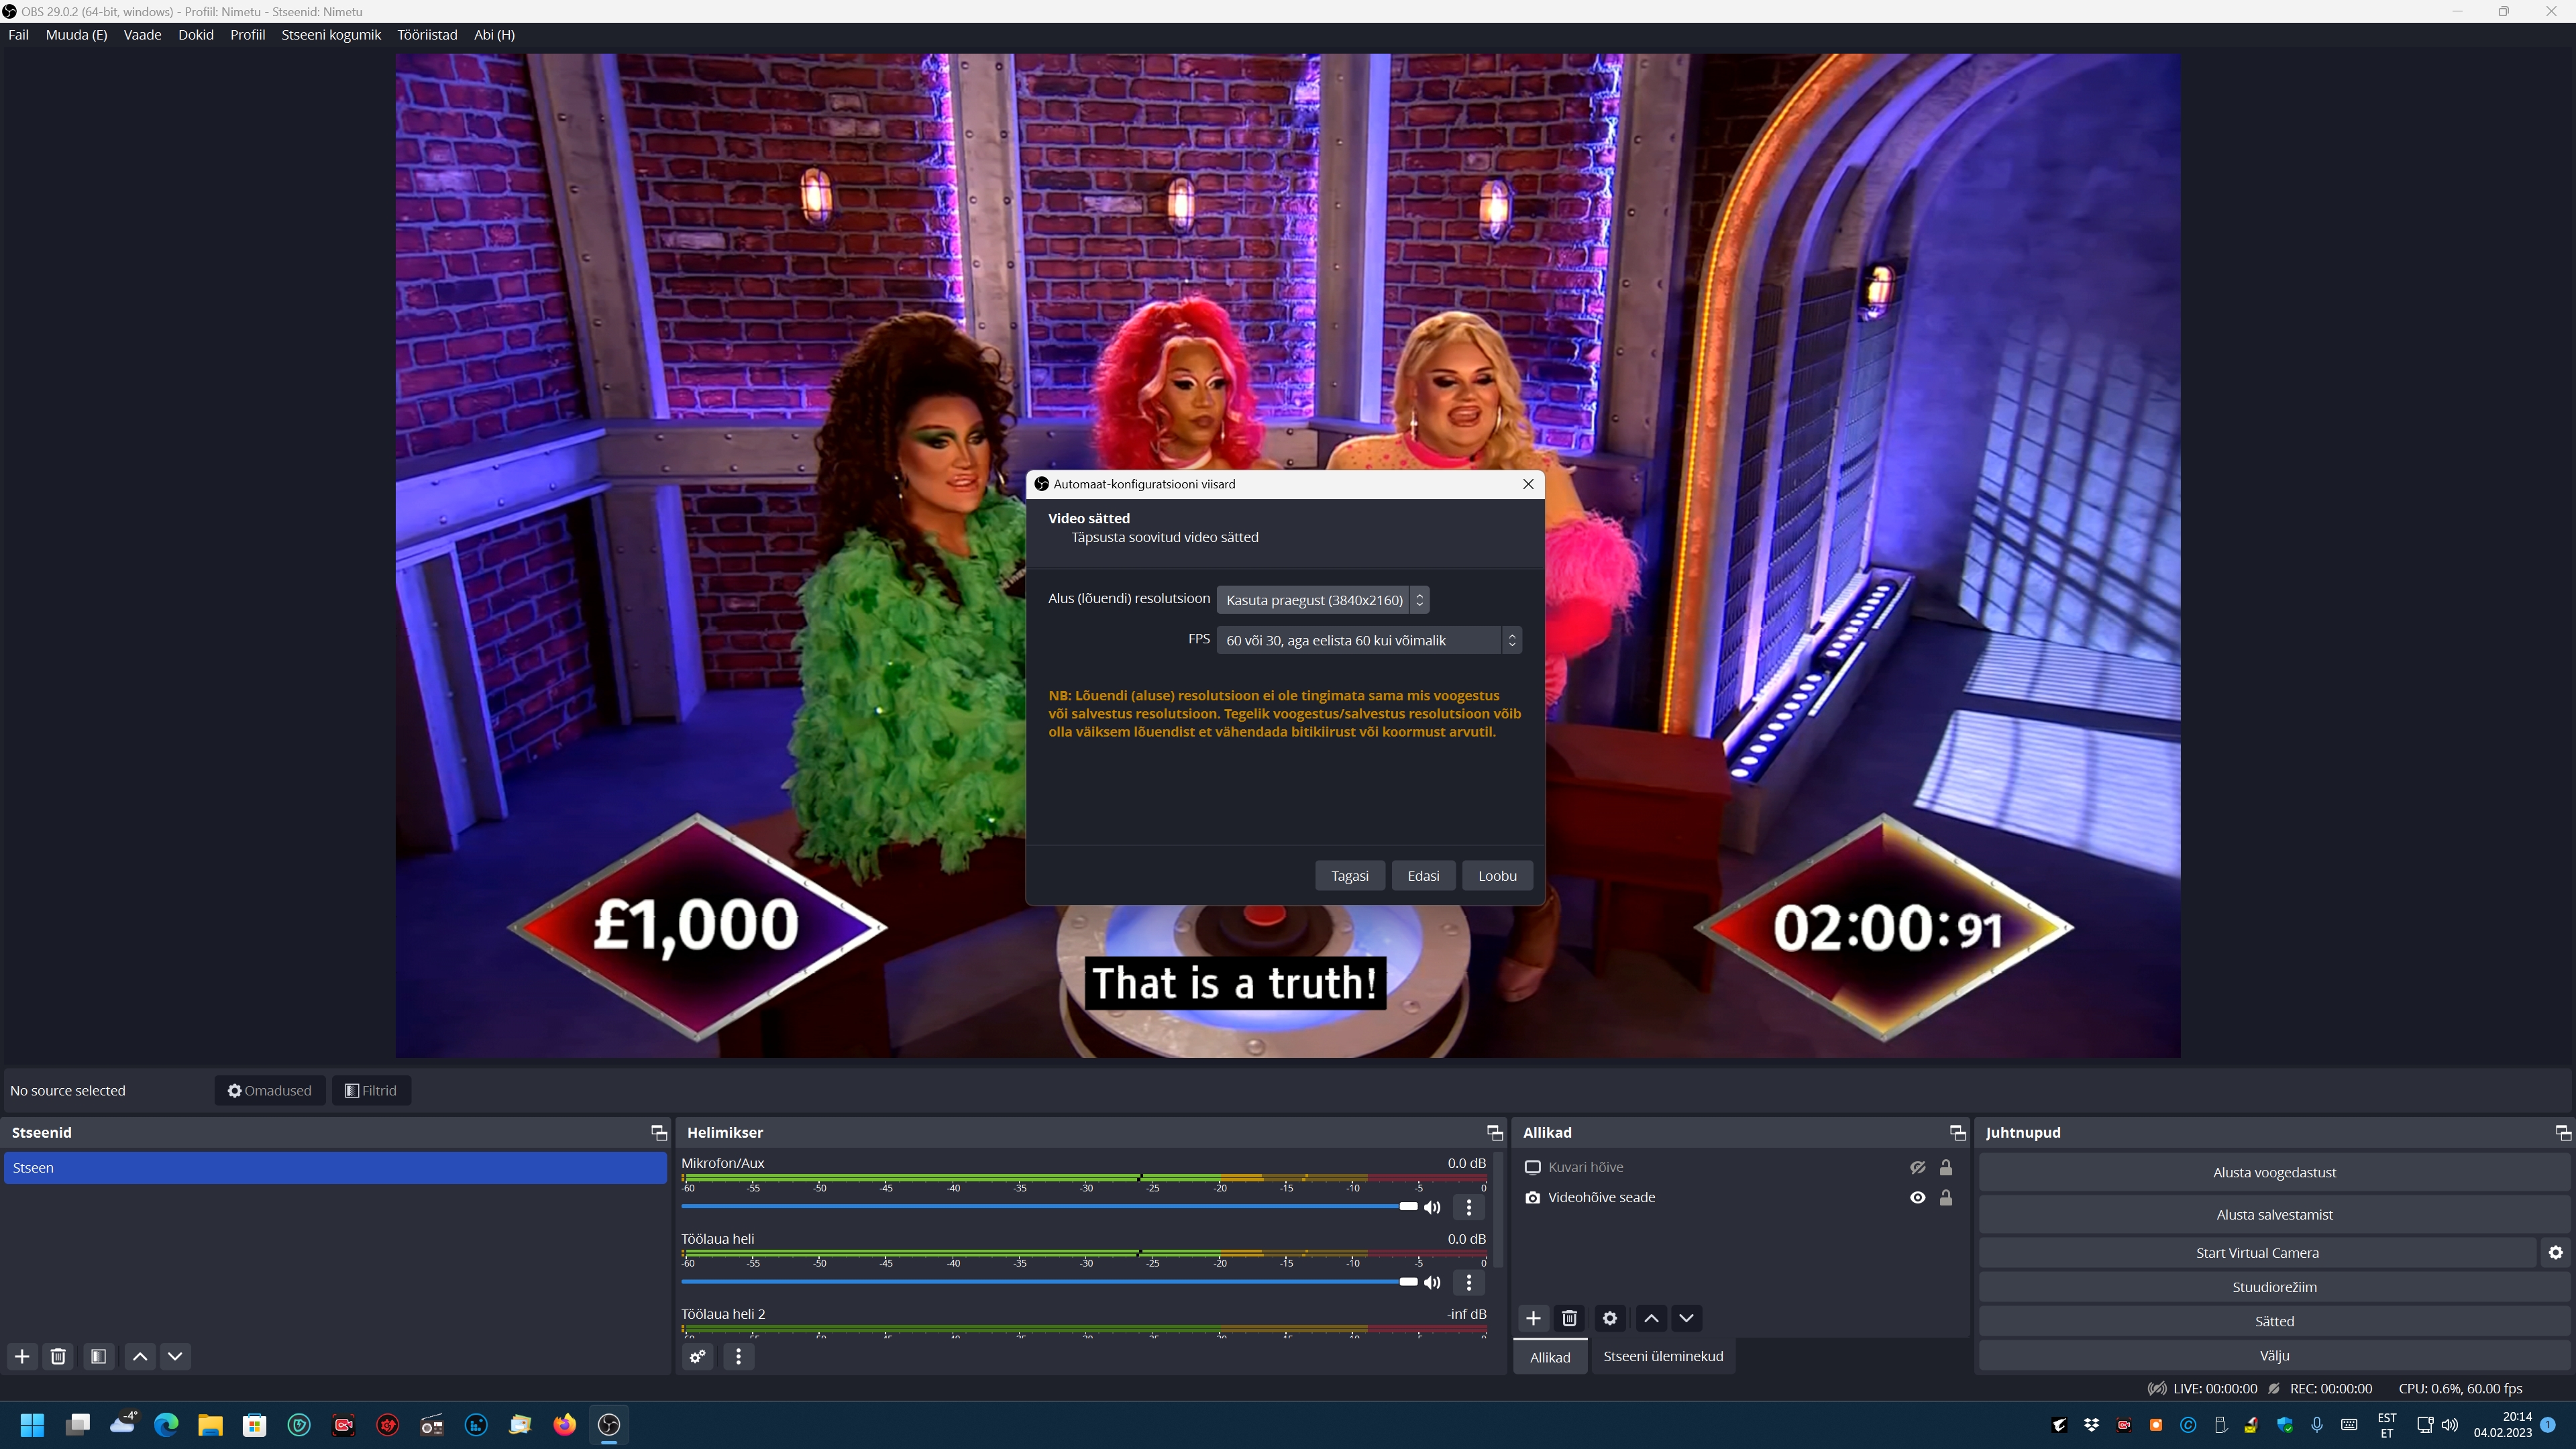Open Fail menu

18,34
